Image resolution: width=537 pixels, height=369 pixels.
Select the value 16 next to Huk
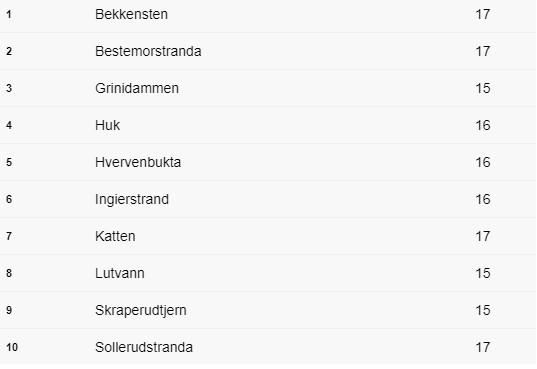point(483,125)
